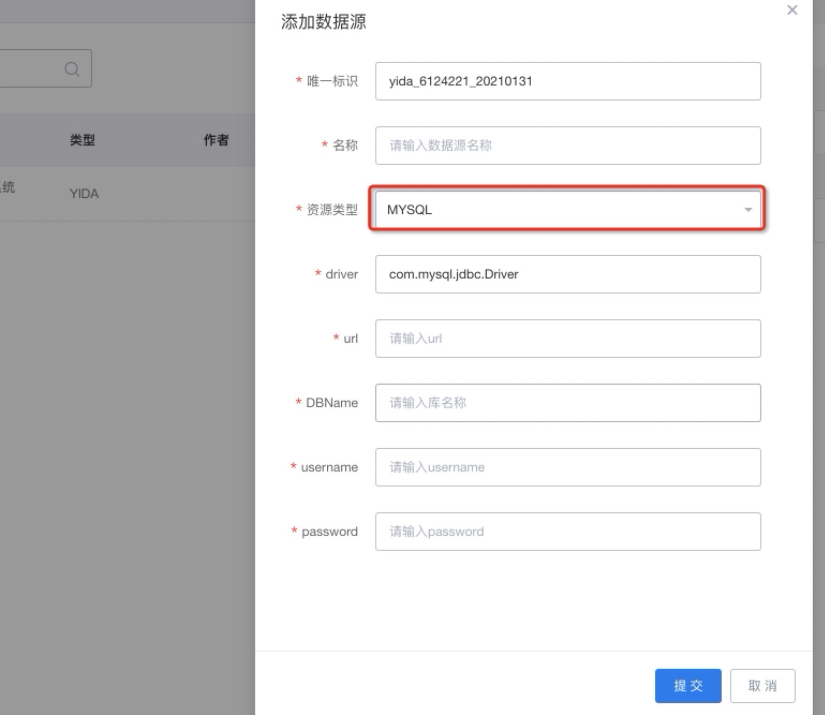Open the 资源类型 dropdown arrow
825x715 pixels.
[748, 210]
